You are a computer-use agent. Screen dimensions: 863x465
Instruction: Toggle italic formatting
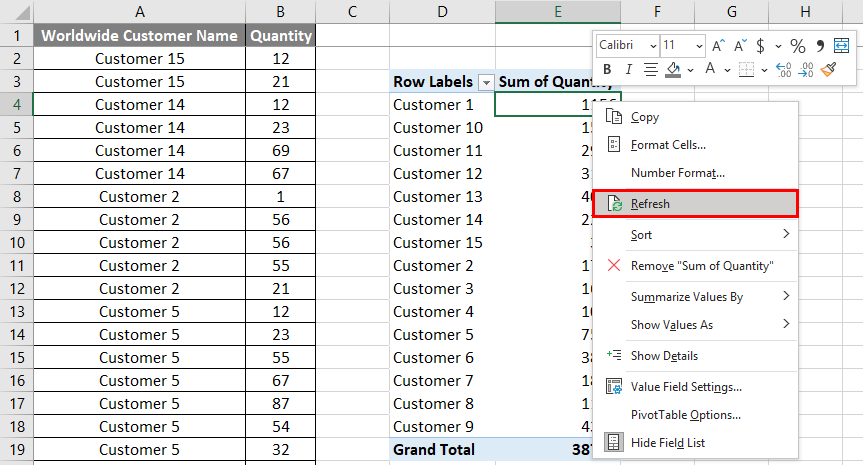pyautogui.click(x=629, y=69)
